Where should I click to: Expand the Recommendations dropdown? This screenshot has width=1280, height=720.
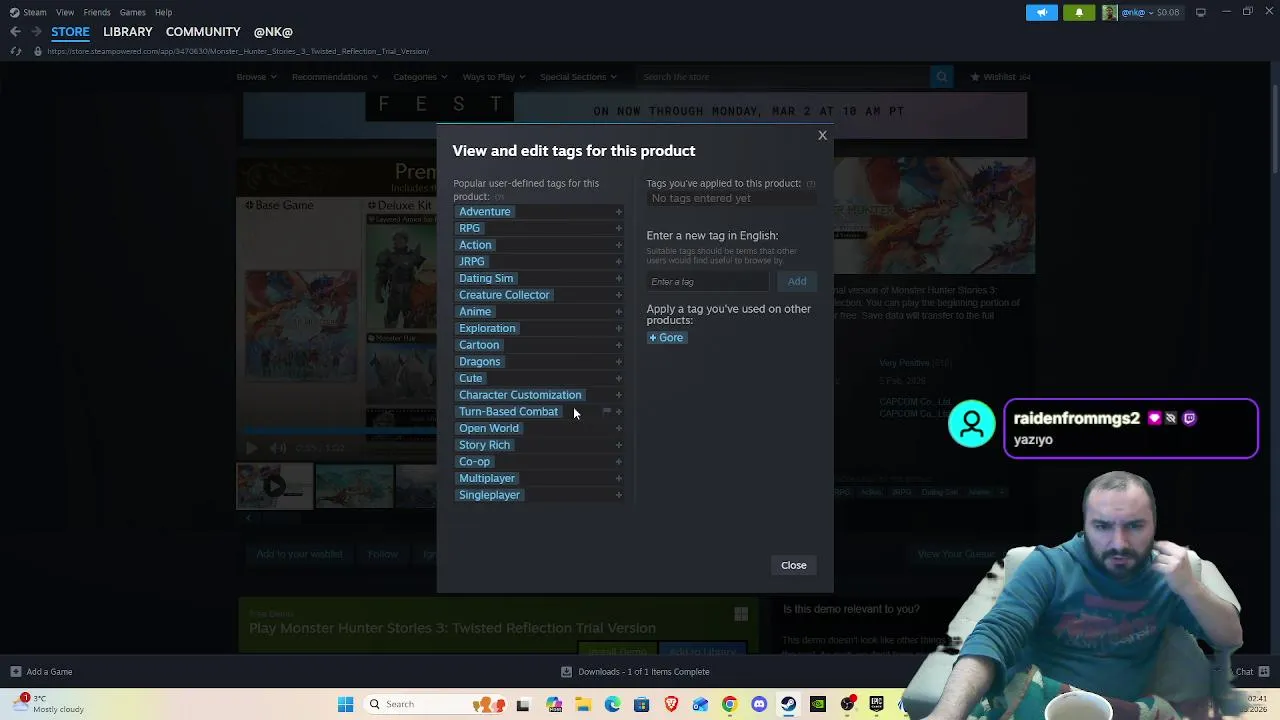334,77
